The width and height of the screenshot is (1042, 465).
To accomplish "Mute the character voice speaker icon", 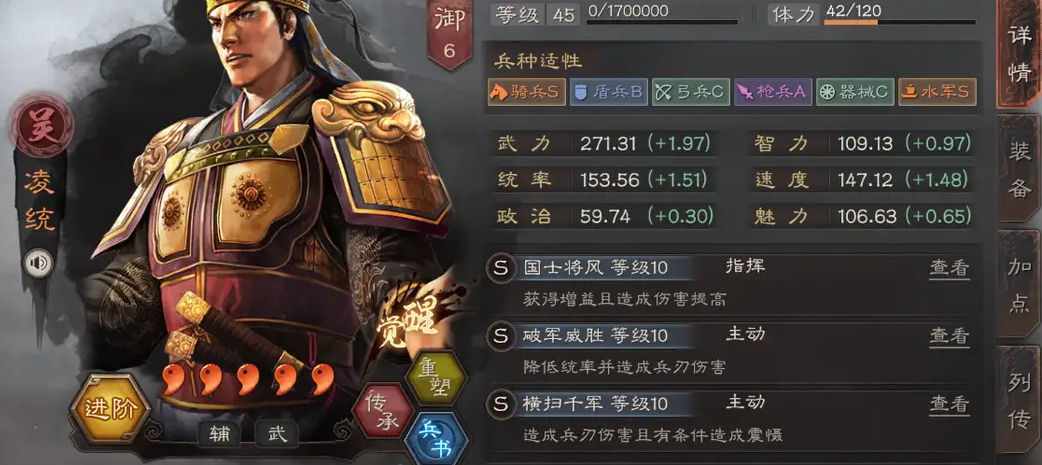I will click(39, 264).
